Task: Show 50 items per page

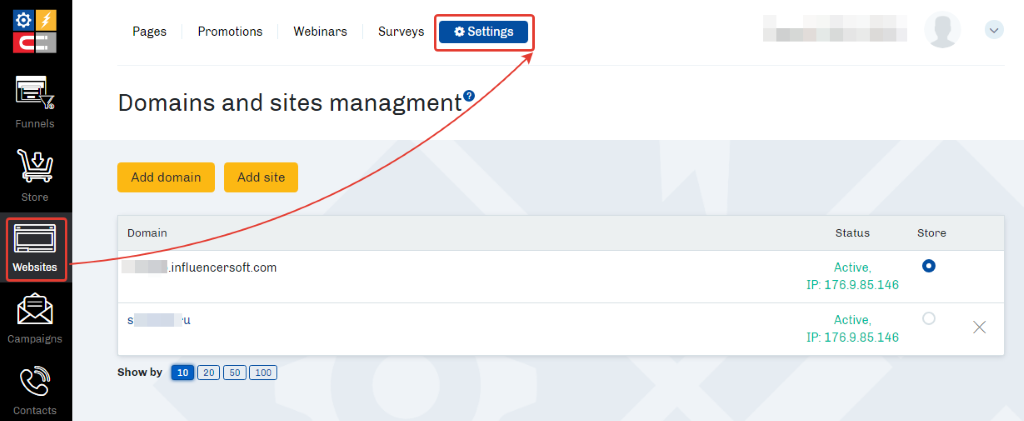Action: pyautogui.click(x=236, y=373)
